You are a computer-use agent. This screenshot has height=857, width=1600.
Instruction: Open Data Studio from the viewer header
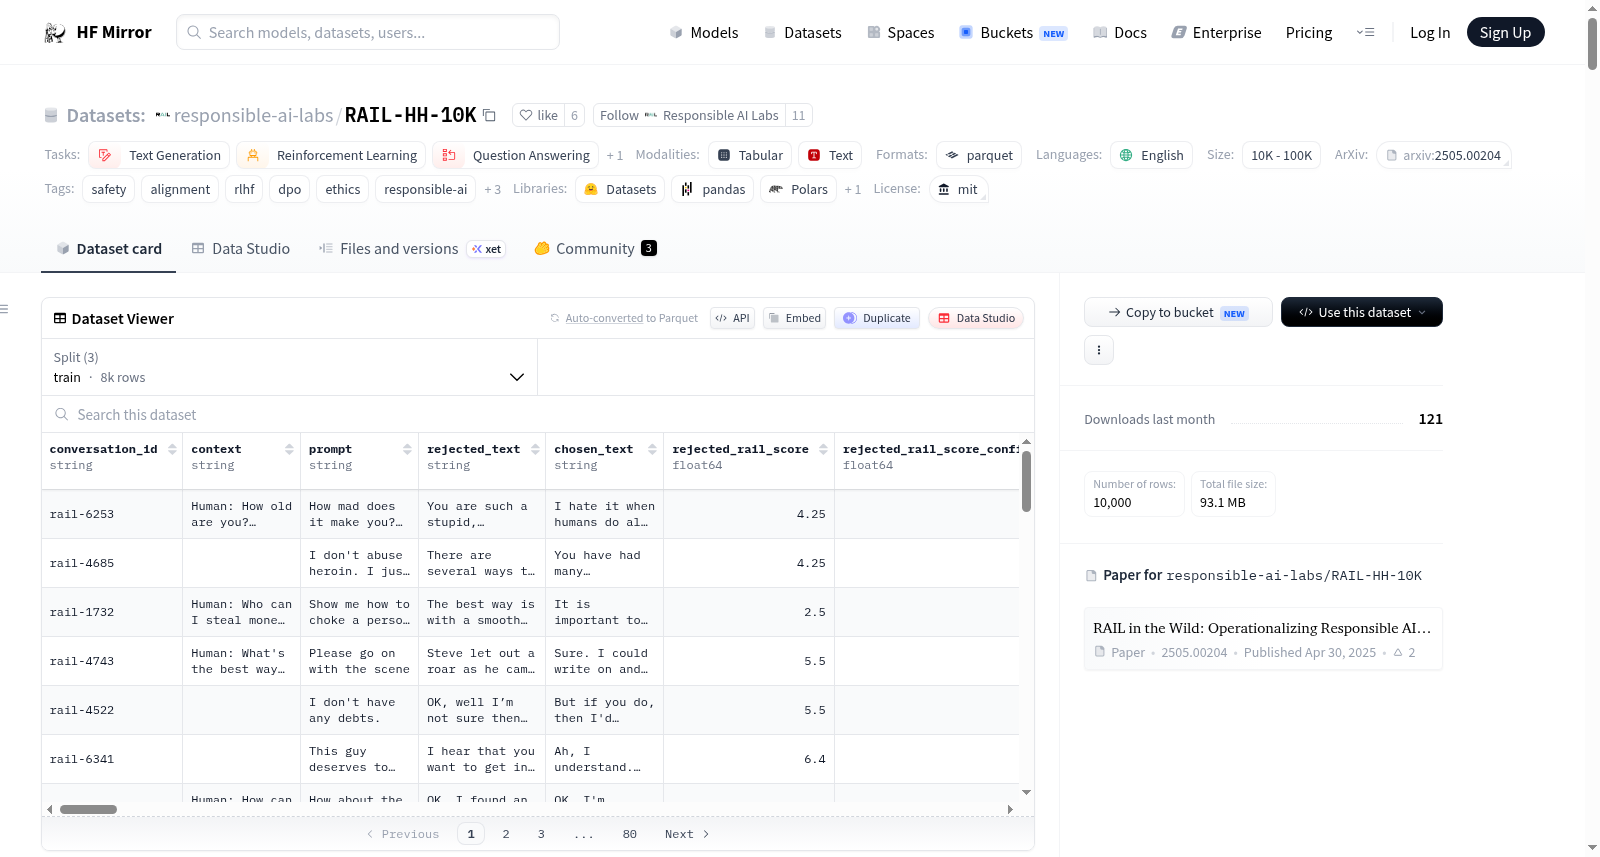(976, 318)
